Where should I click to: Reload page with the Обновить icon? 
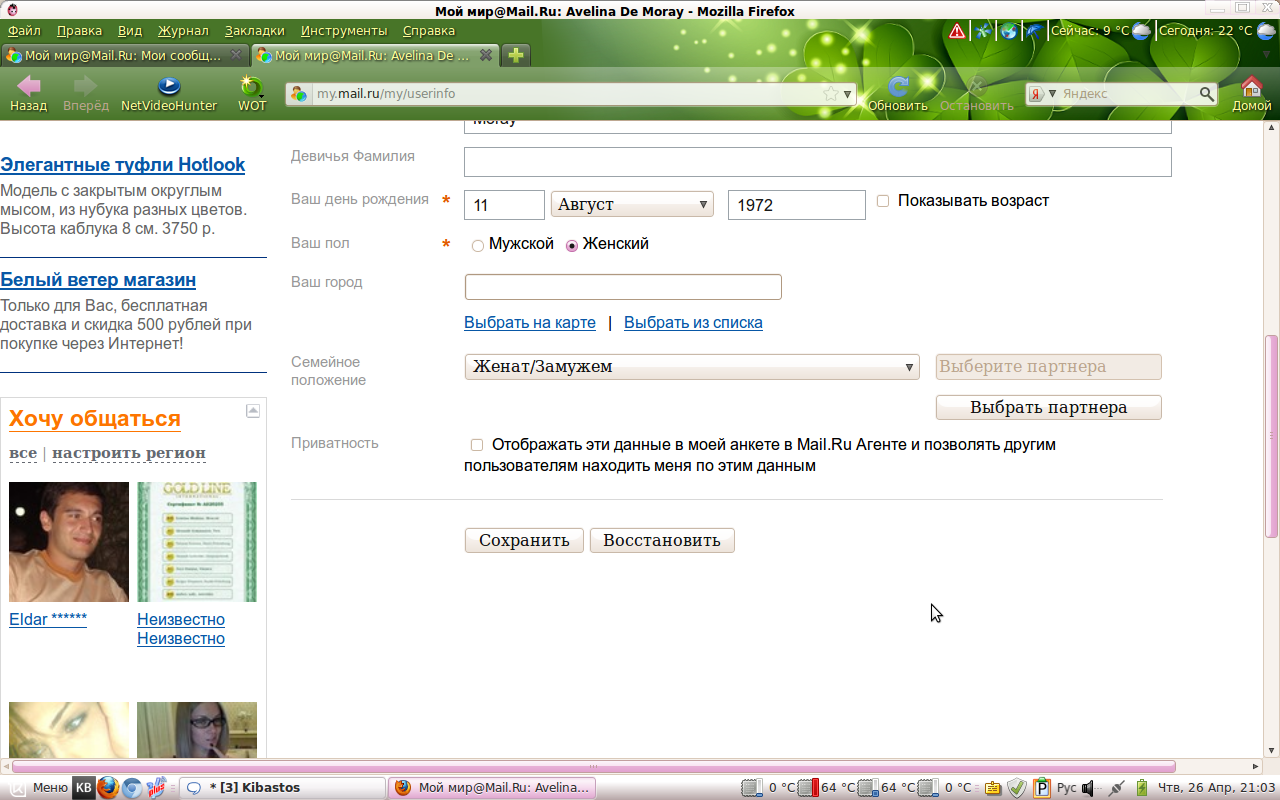(898, 87)
